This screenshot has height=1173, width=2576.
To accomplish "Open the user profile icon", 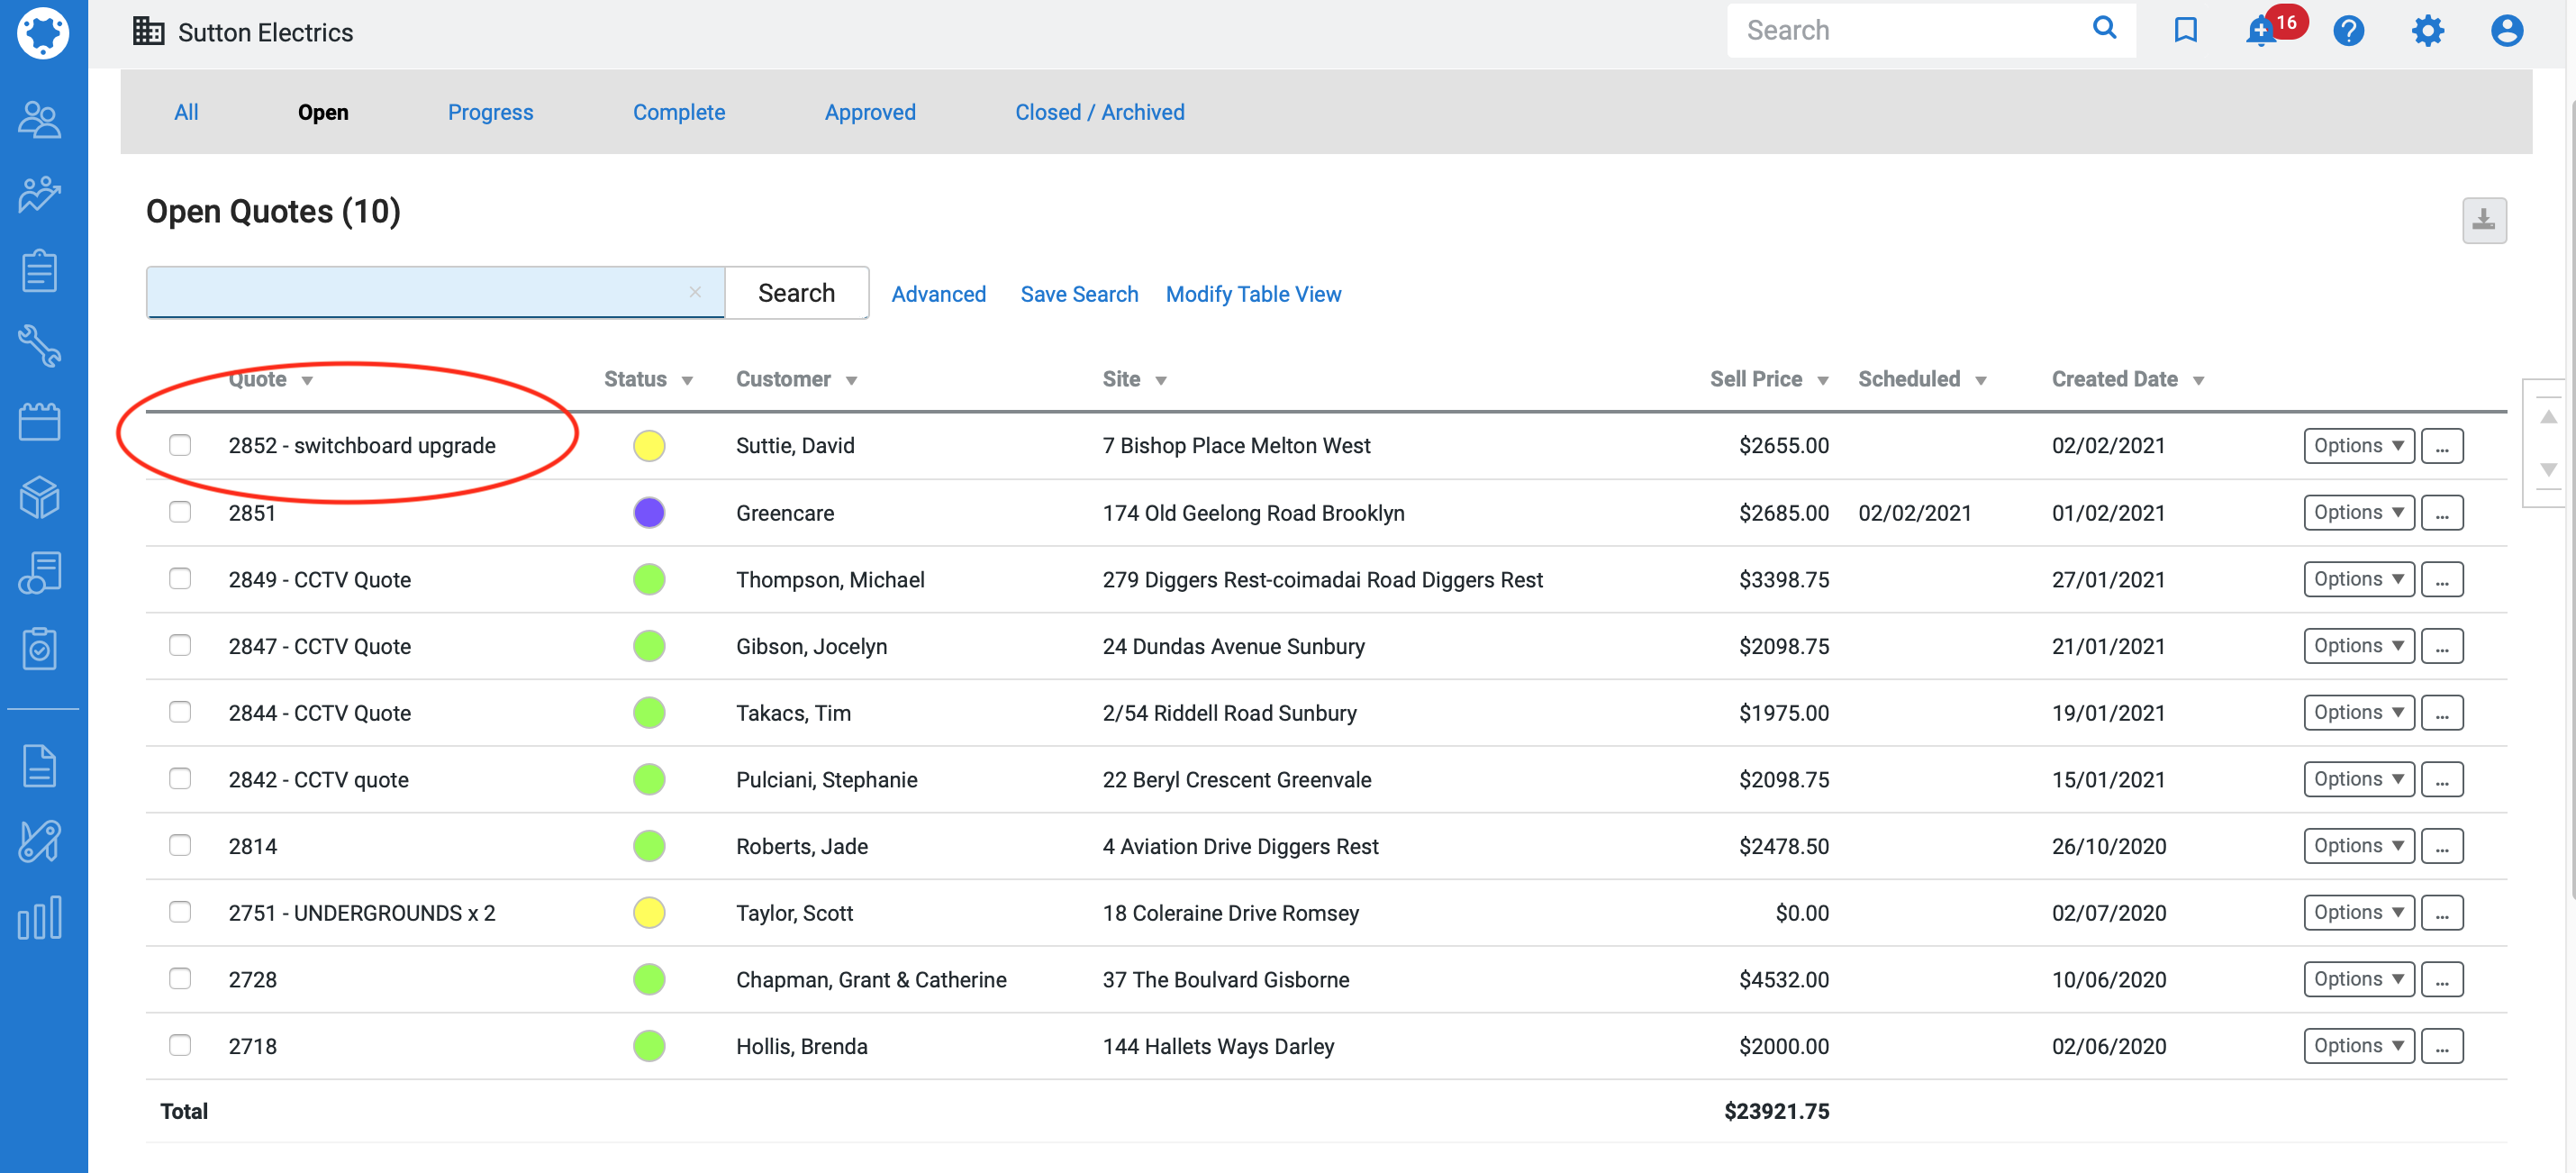I will coord(2506,31).
